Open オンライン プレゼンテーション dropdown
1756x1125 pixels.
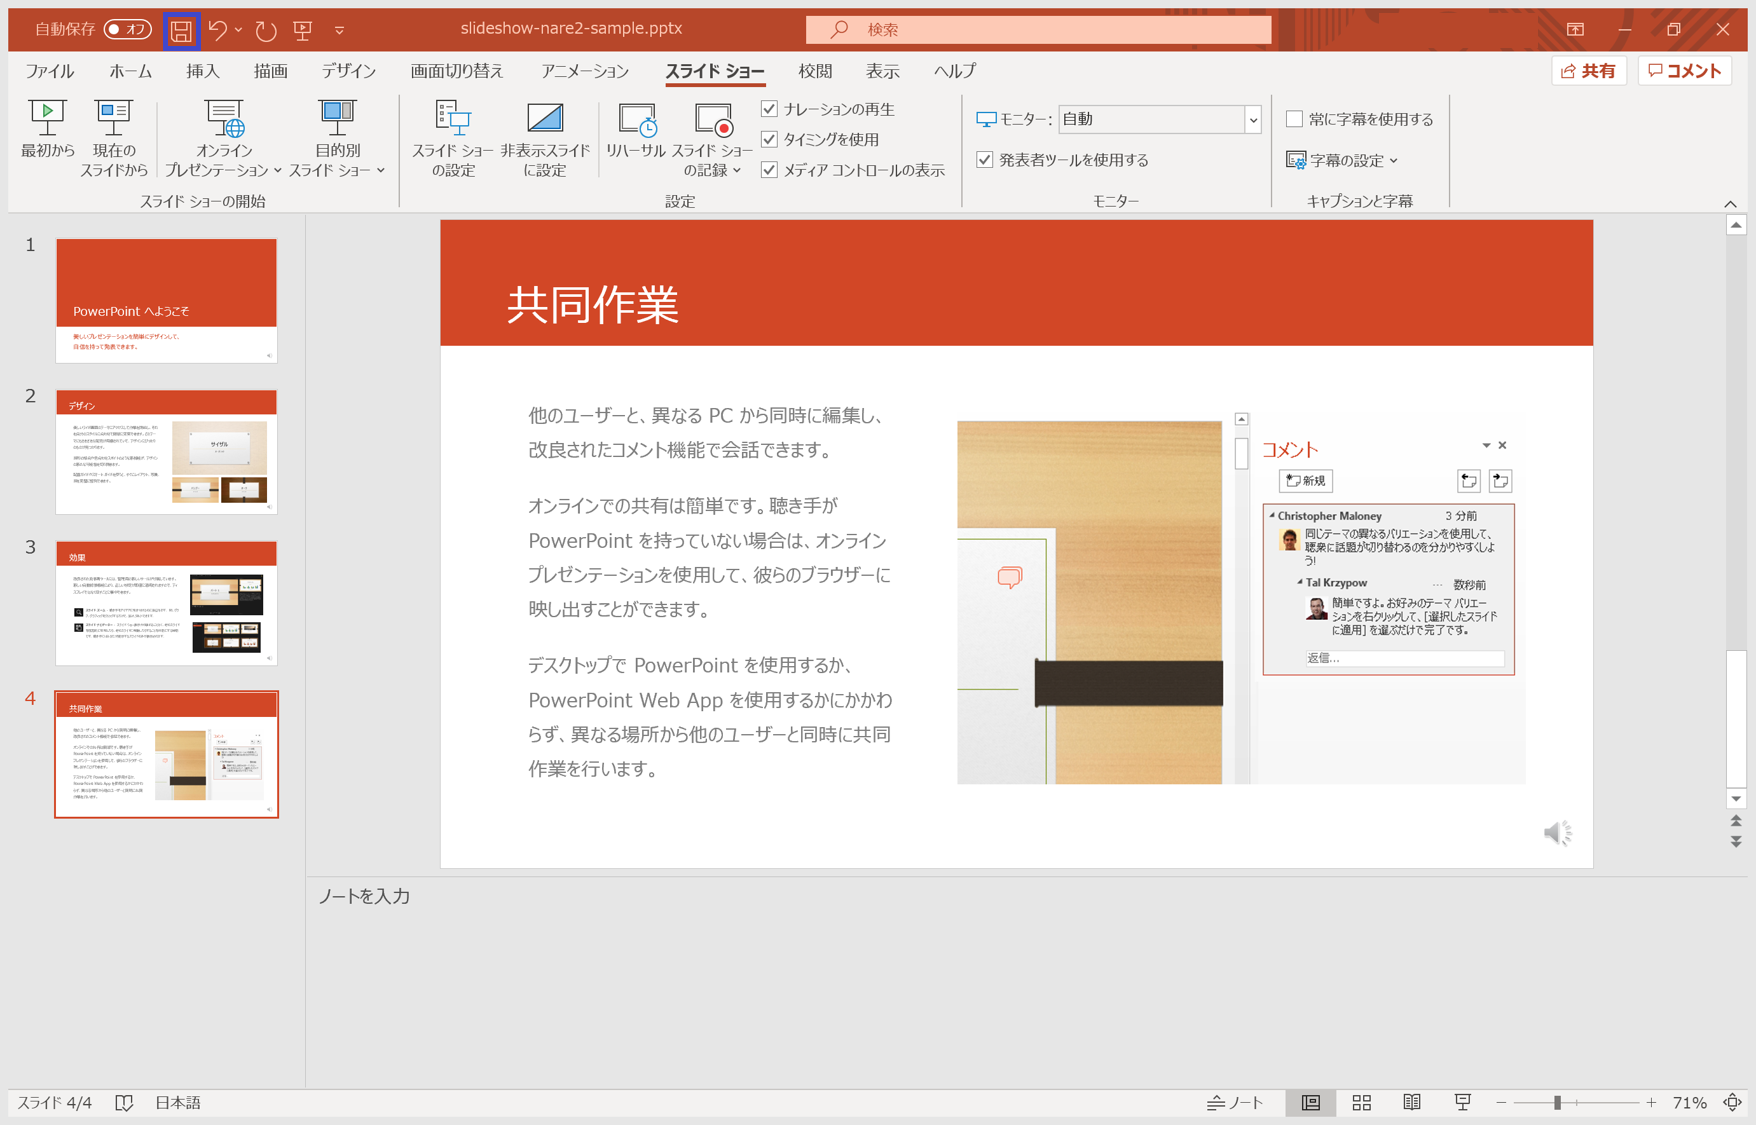pos(223,139)
